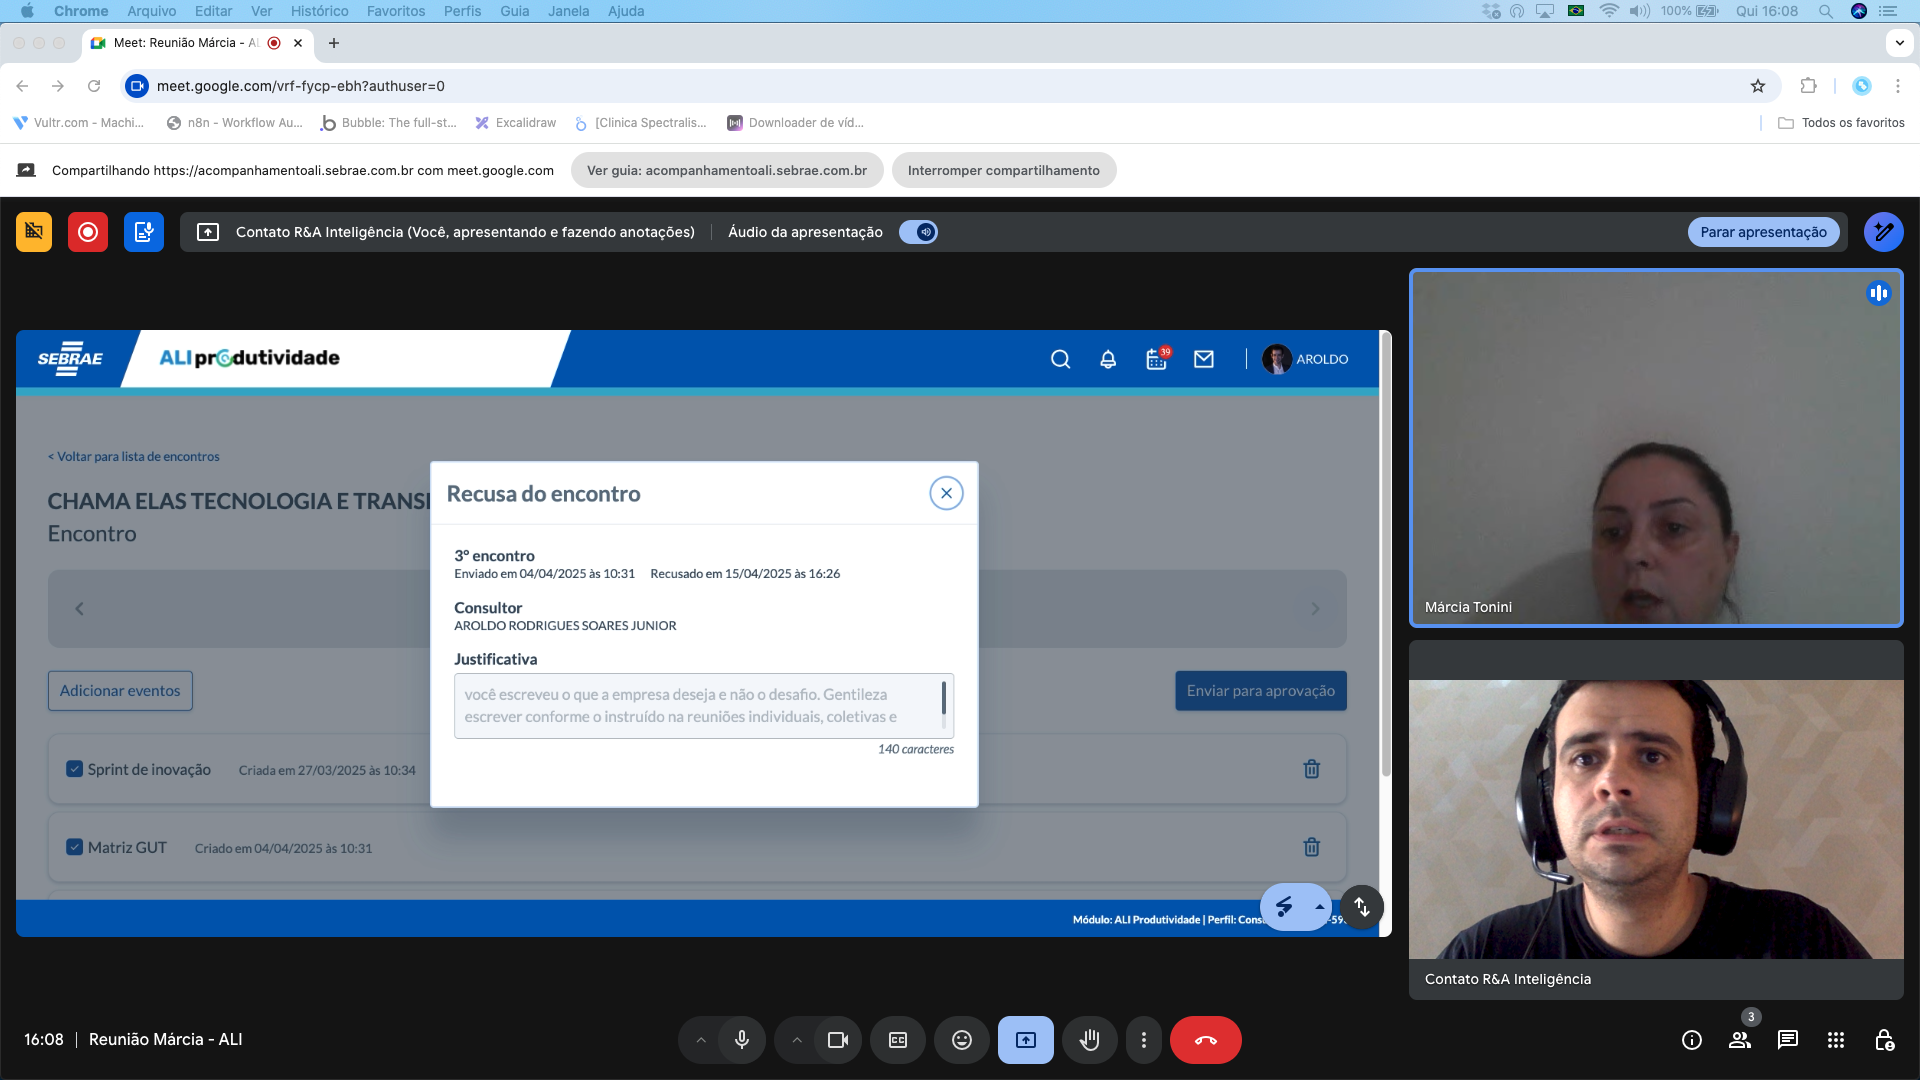Open the Favoritos menu
Screen dimensions: 1920x1080
click(395, 11)
